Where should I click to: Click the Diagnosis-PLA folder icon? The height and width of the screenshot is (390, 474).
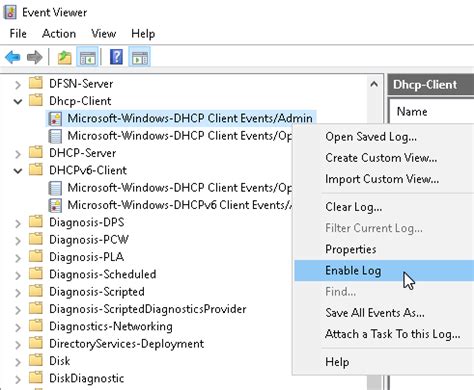tap(36, 256)
